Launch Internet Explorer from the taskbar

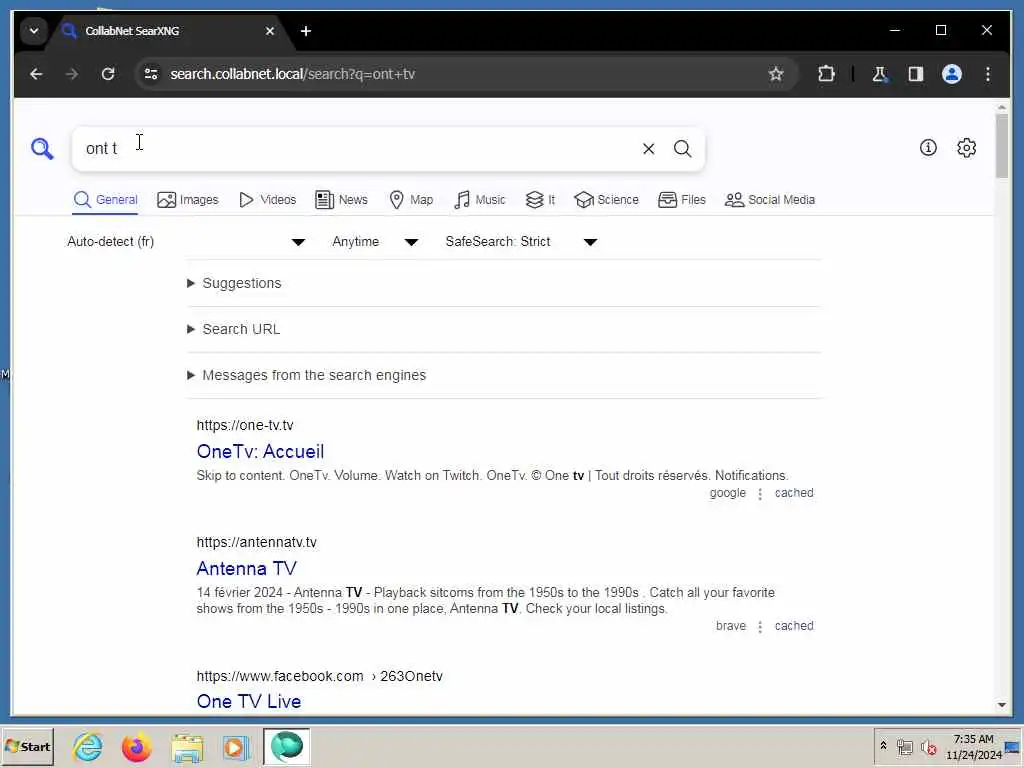pyautogui.click(x=88, y=747)
